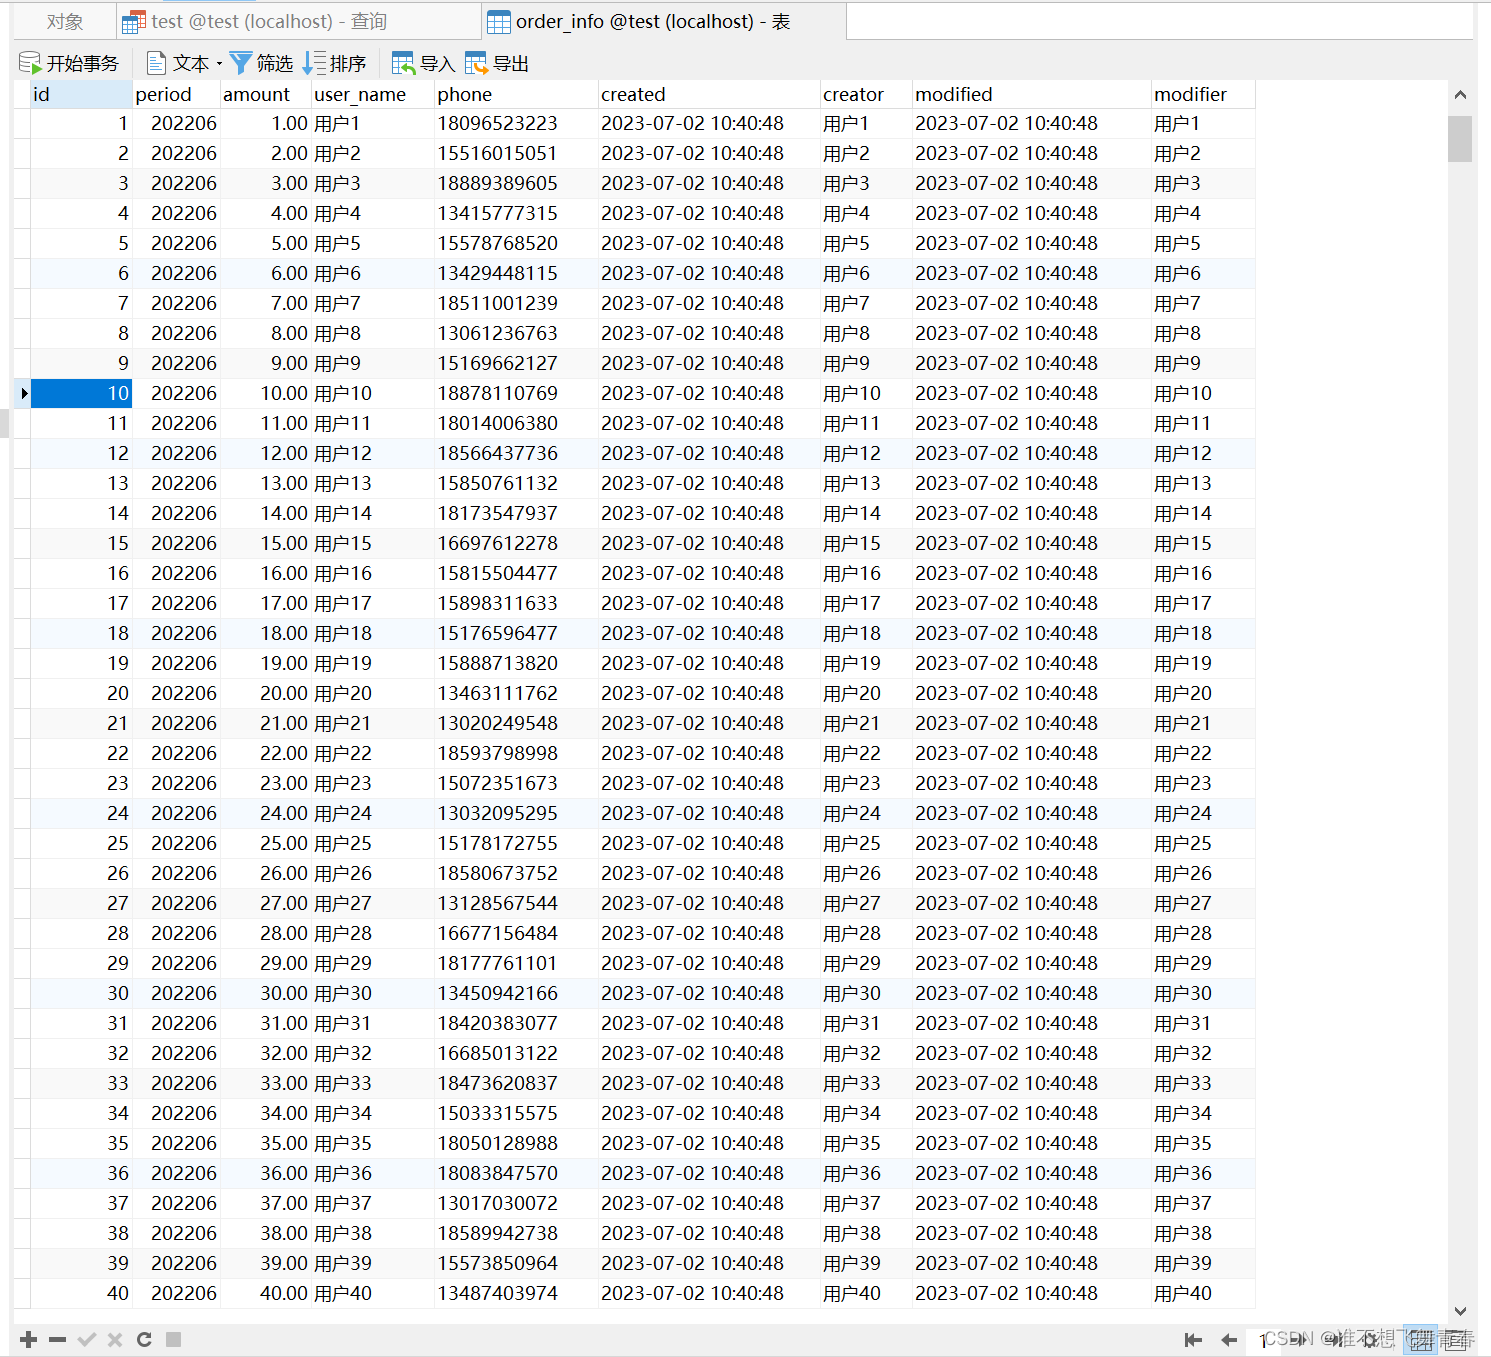
Task: Click the id column header
Action: (81, 94)
